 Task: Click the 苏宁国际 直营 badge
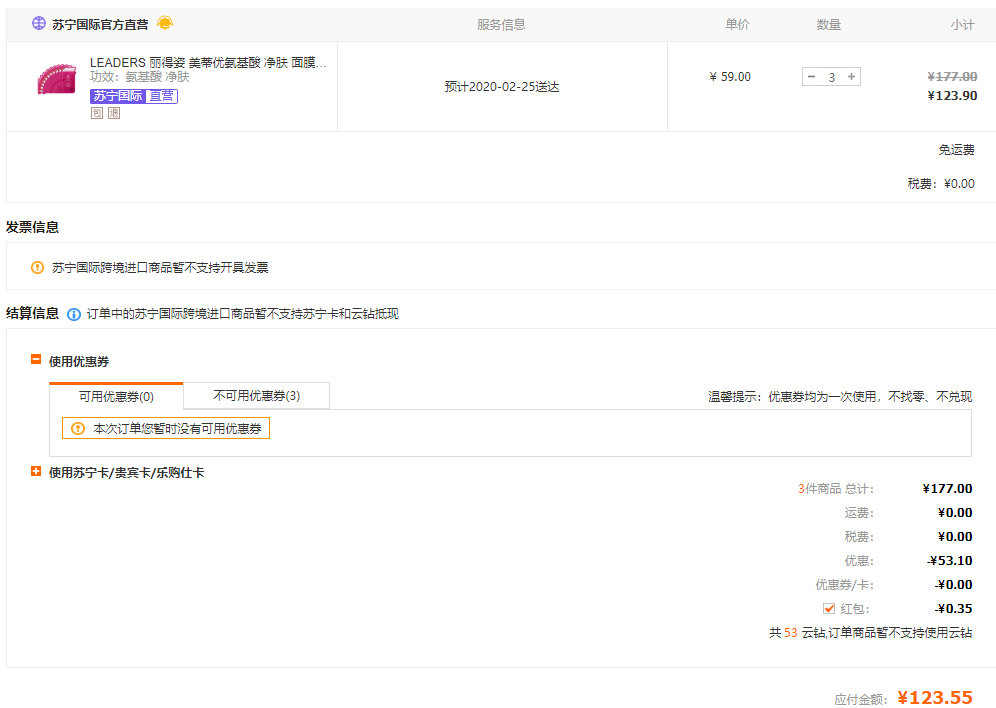134,96
